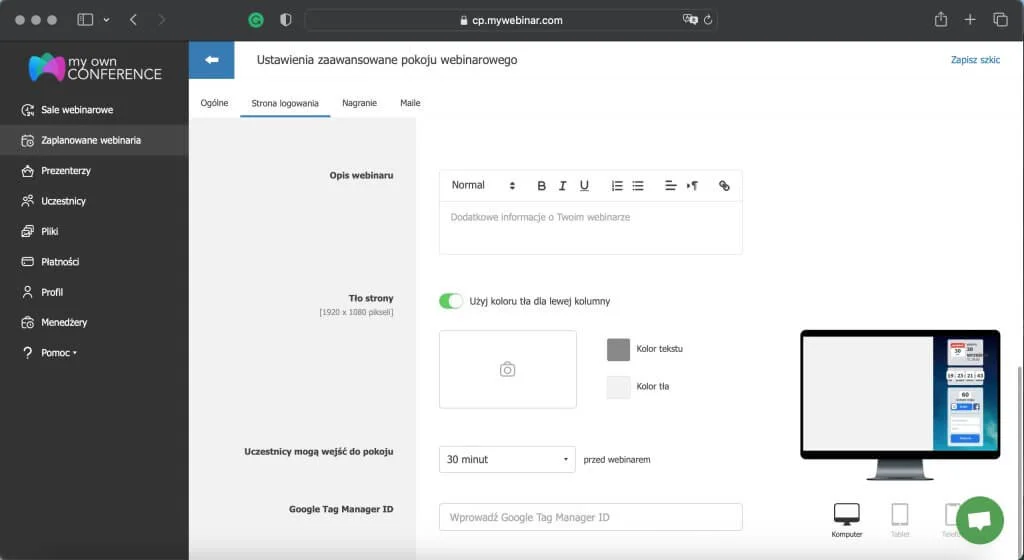Viewport: 1024px width, 560px height.
Task: Expand the Pomoc menu in the sidebar
Action: pos(58,353)
